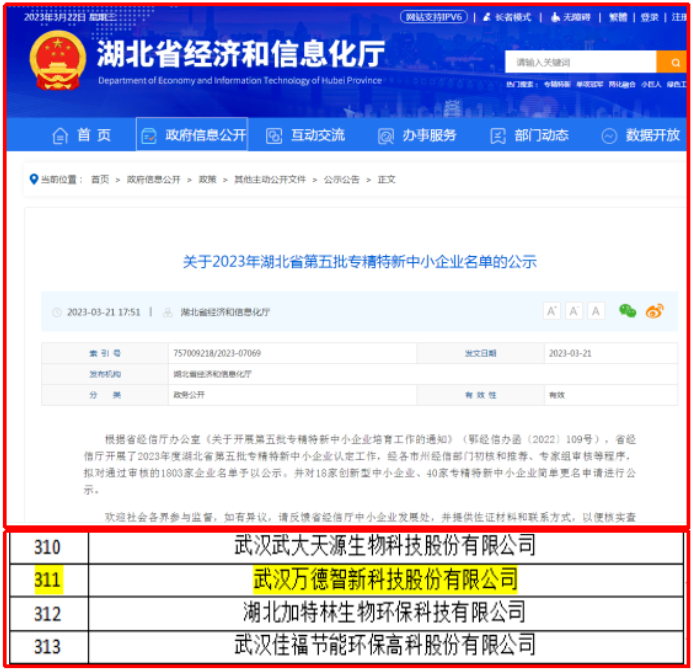Viewport: 693px width, 672px height.
Task: Click table row number 313
Action: pos(47,647)
